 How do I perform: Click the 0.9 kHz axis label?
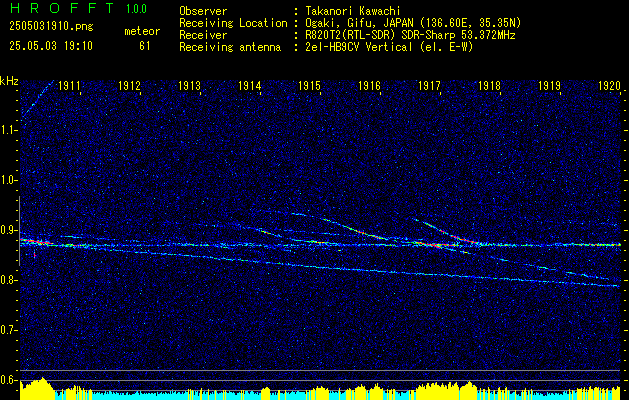(9, 230)
